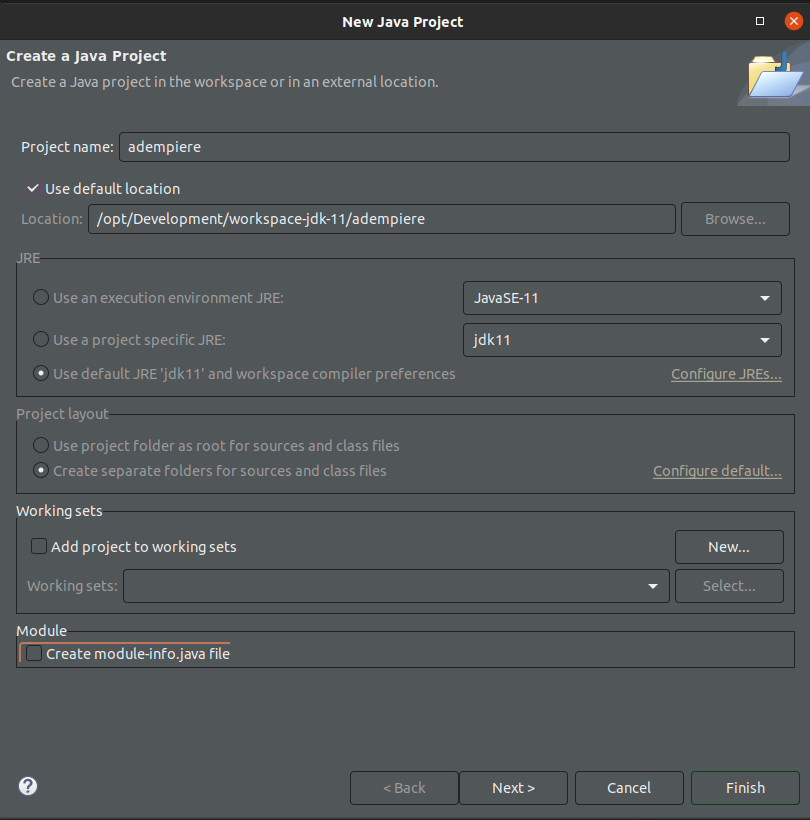Screen dimensions: 810x820
Task: Click the < Back button
Action: (x=404, y=788)
